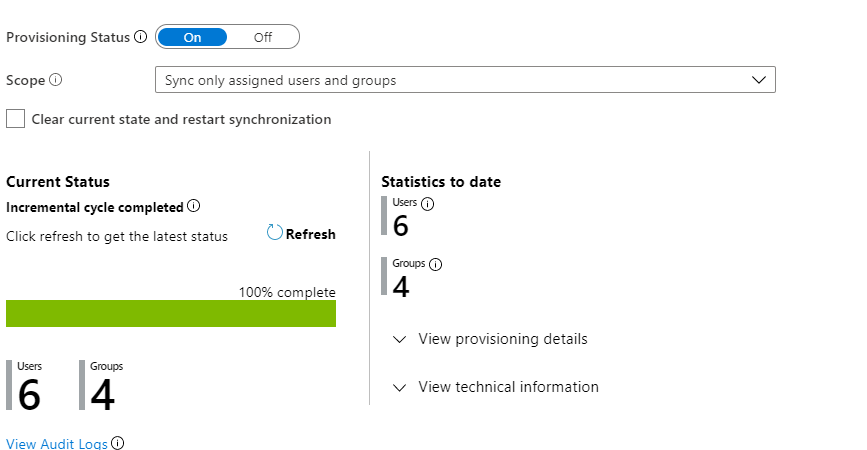Click the info icon next to Provisioning Status

coord(140,37)
